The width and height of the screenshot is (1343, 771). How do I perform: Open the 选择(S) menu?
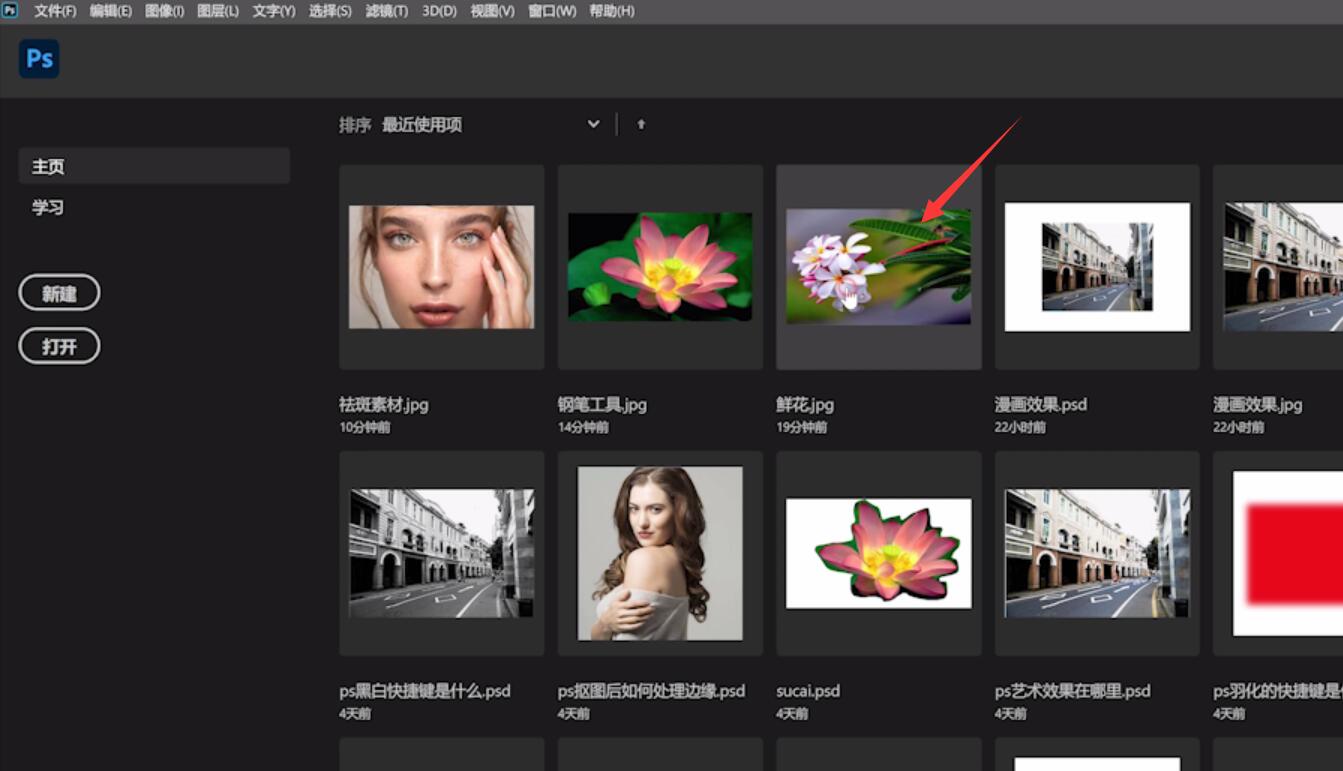[x=330, y=11]
